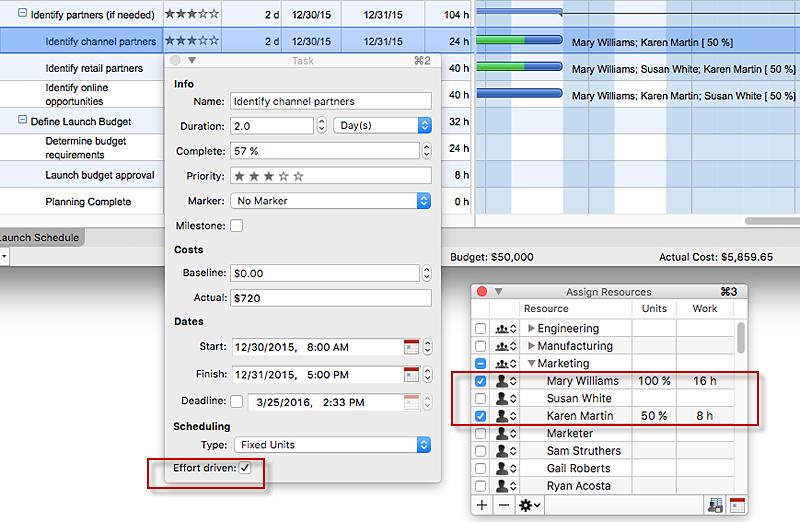Open the calendar picker for Finish date
Screen dimensions: 800x522
click(411, 374)
